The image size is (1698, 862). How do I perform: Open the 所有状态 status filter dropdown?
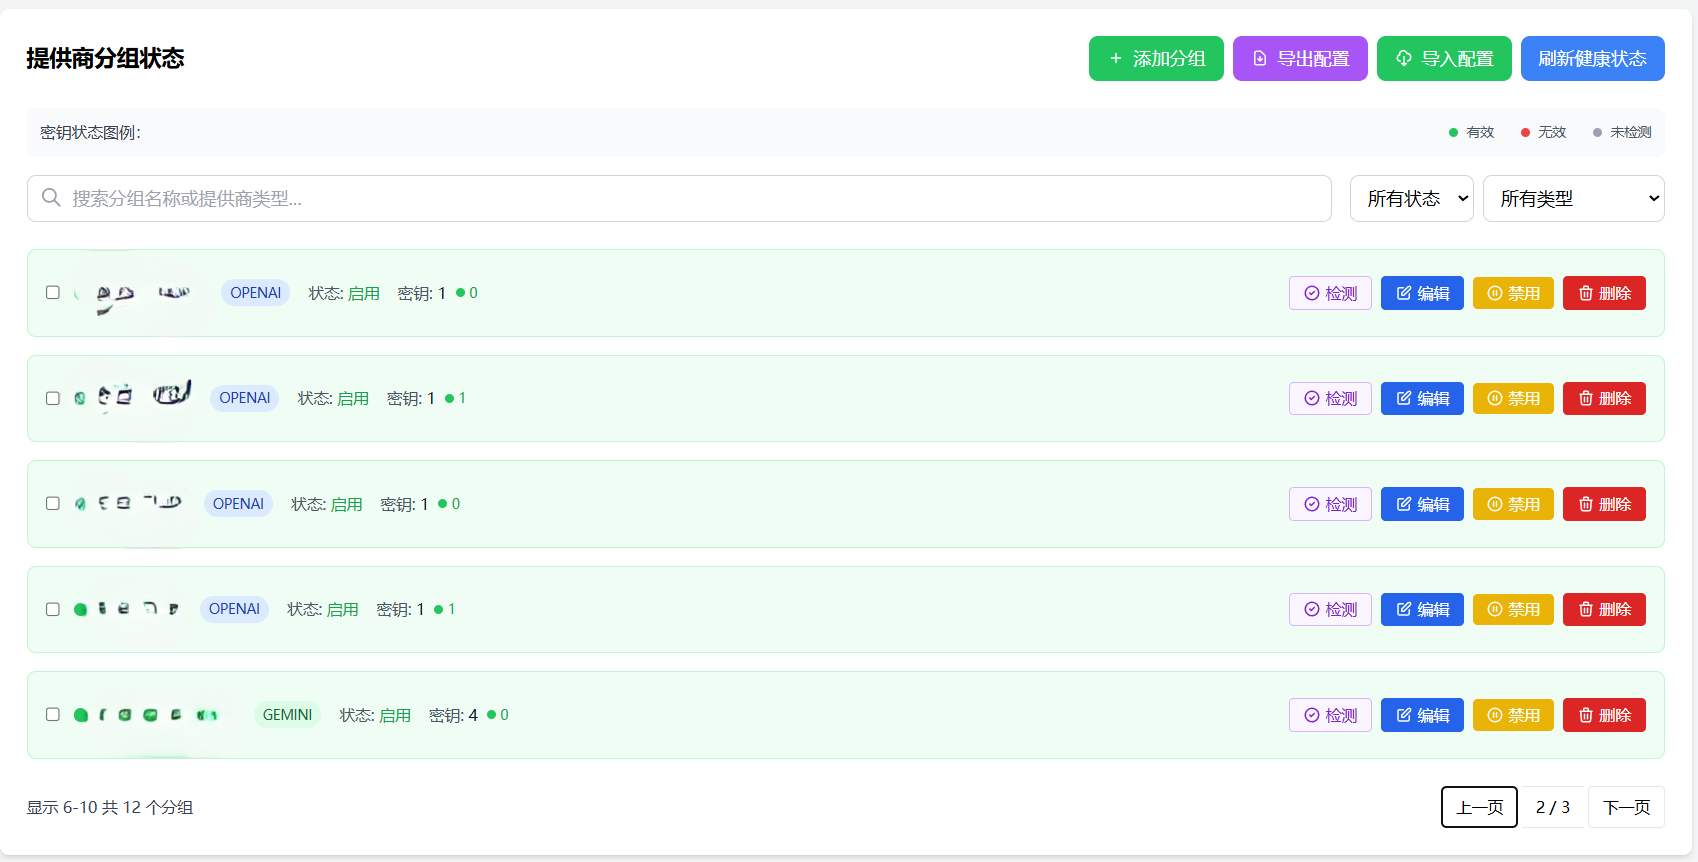[1411, 199]
